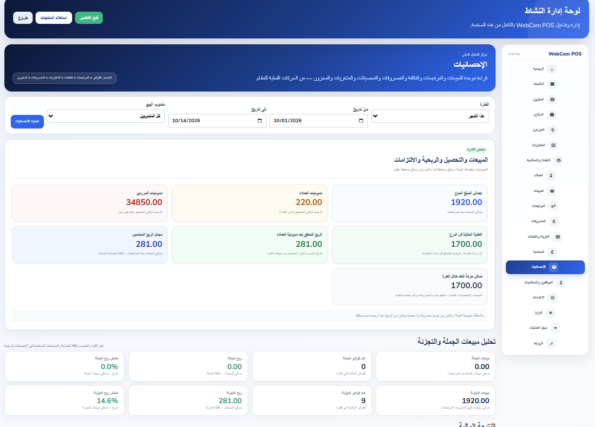This screenshot has height=427, width=595.
Task: Open the suppliers (الموردين) sidebar icon
Action: pyautogui.click(x=552, y=130)
